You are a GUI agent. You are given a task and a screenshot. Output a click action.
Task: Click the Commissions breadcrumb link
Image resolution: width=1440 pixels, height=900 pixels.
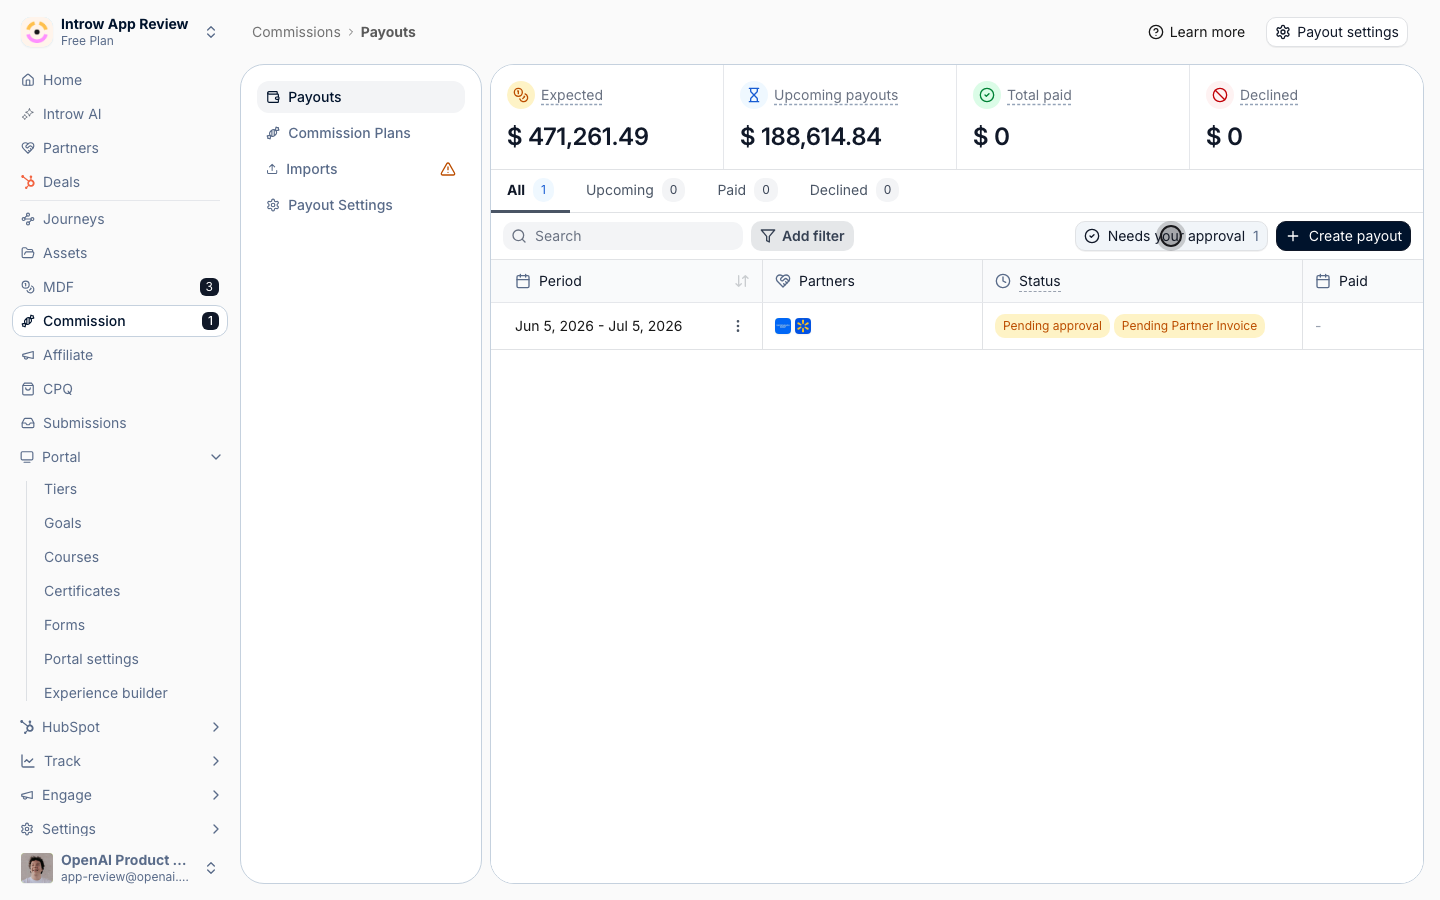pos(296,32)
